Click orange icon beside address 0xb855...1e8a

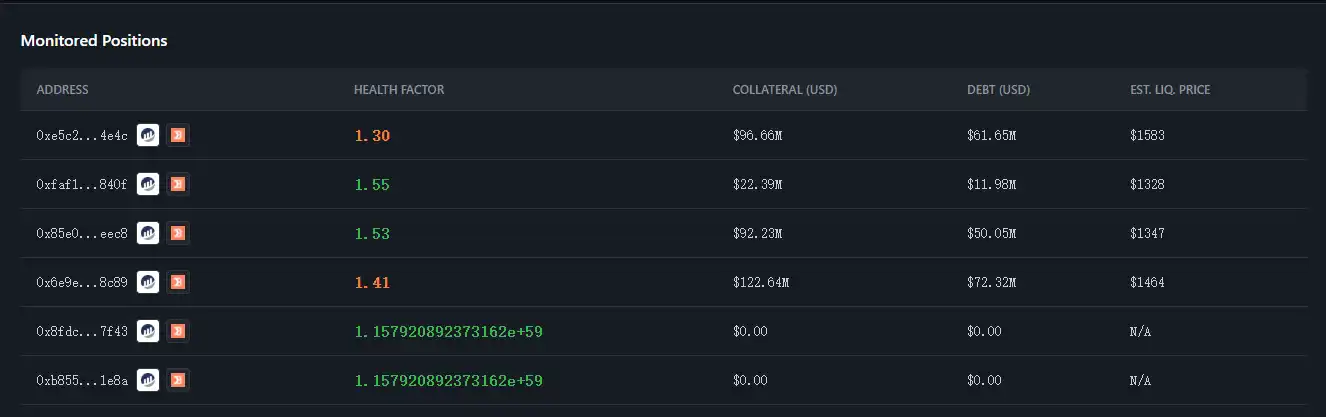pyautogui.click(x=178, y=380)
